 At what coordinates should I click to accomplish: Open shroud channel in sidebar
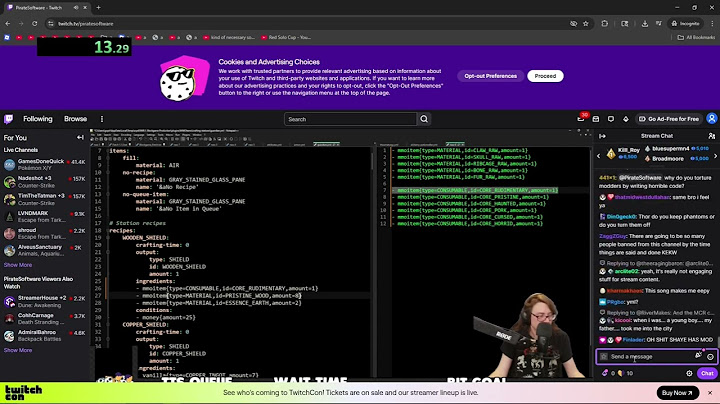[44, 233]
